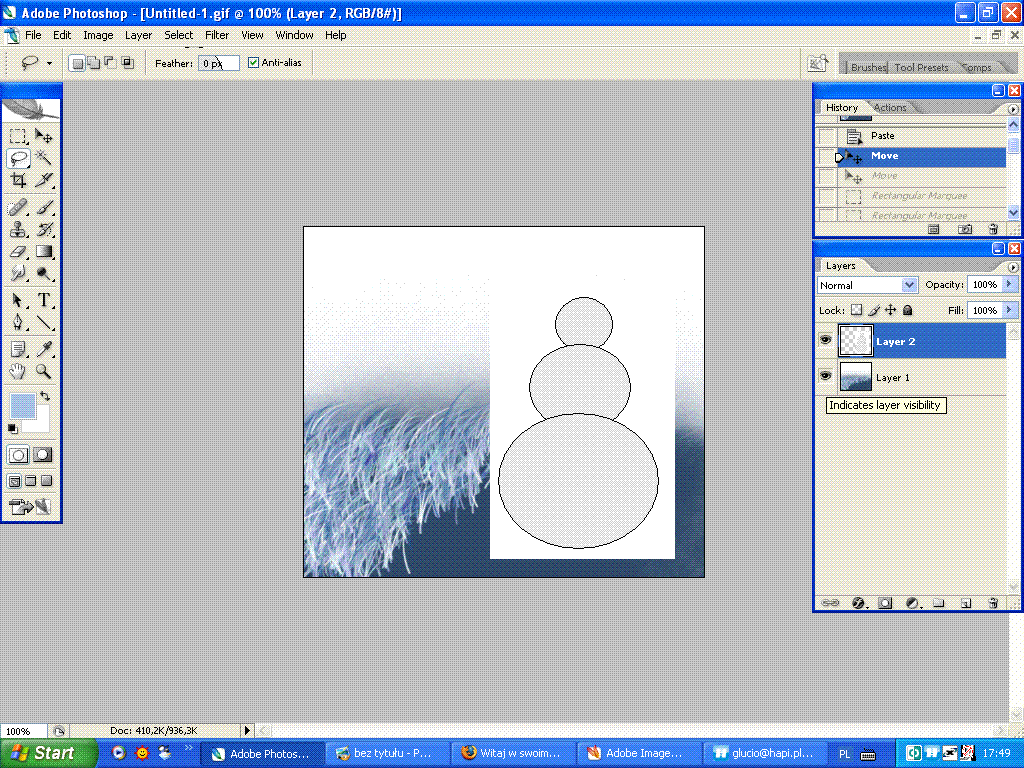
Task: Select the Healing Brush tool
Action: (x=18, y=208)
